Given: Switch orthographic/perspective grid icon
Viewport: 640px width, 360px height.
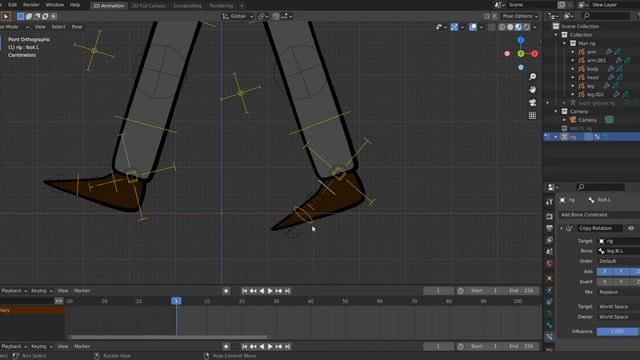Looking at the screenshot, I should point(532,116).
